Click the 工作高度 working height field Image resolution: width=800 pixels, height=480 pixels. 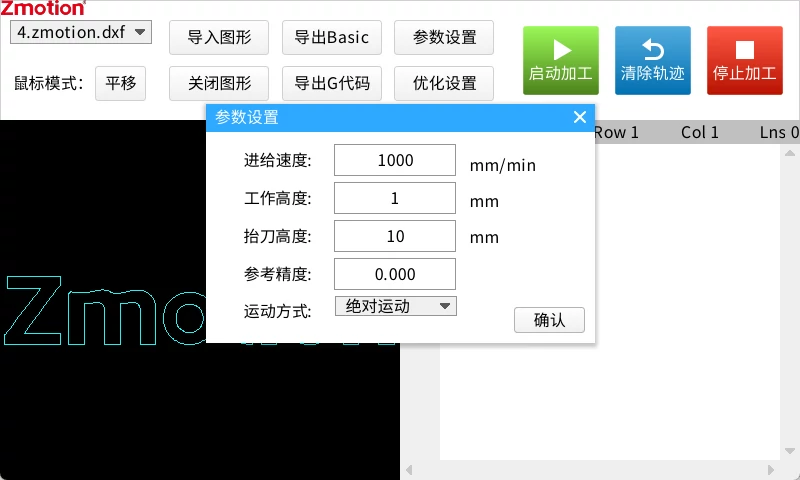click(395, 198)
